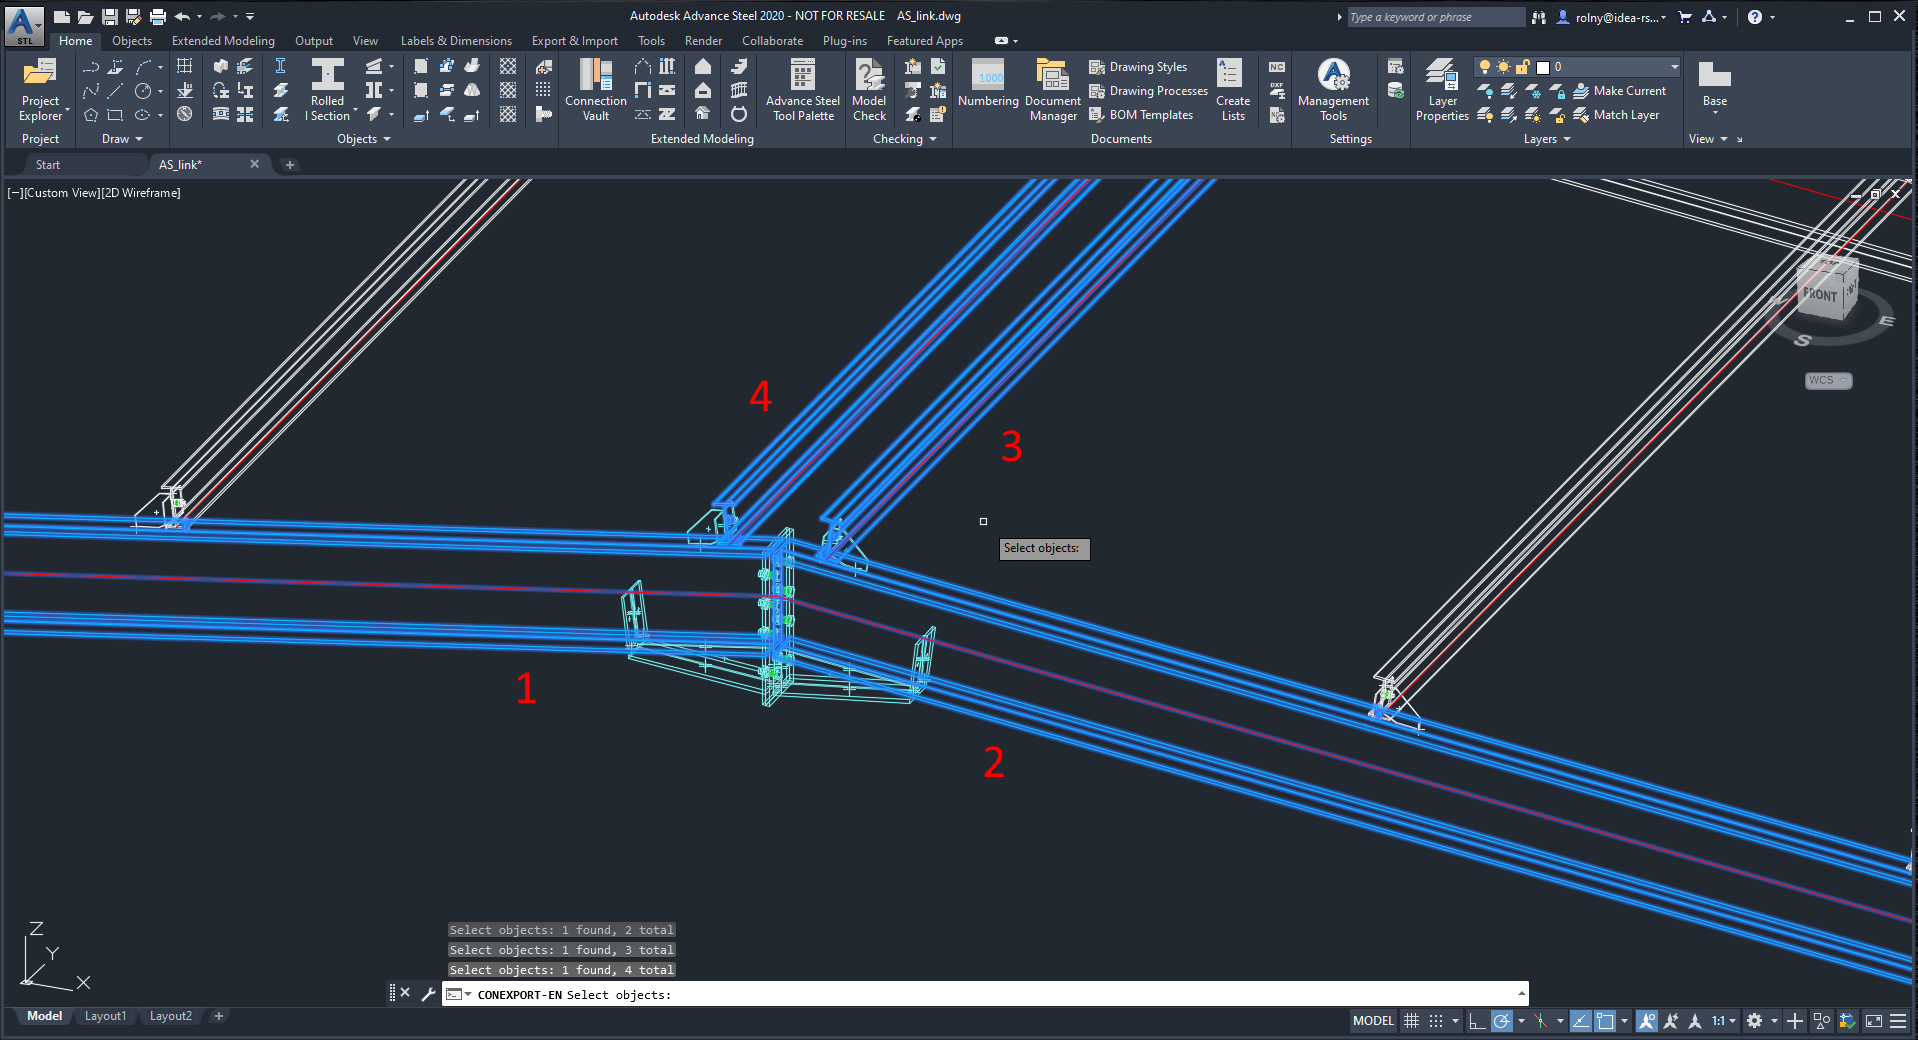Launch the Advance Steel Tool Palette
The height and width of the screenshot is (1040, 1918).
point(802,88)
